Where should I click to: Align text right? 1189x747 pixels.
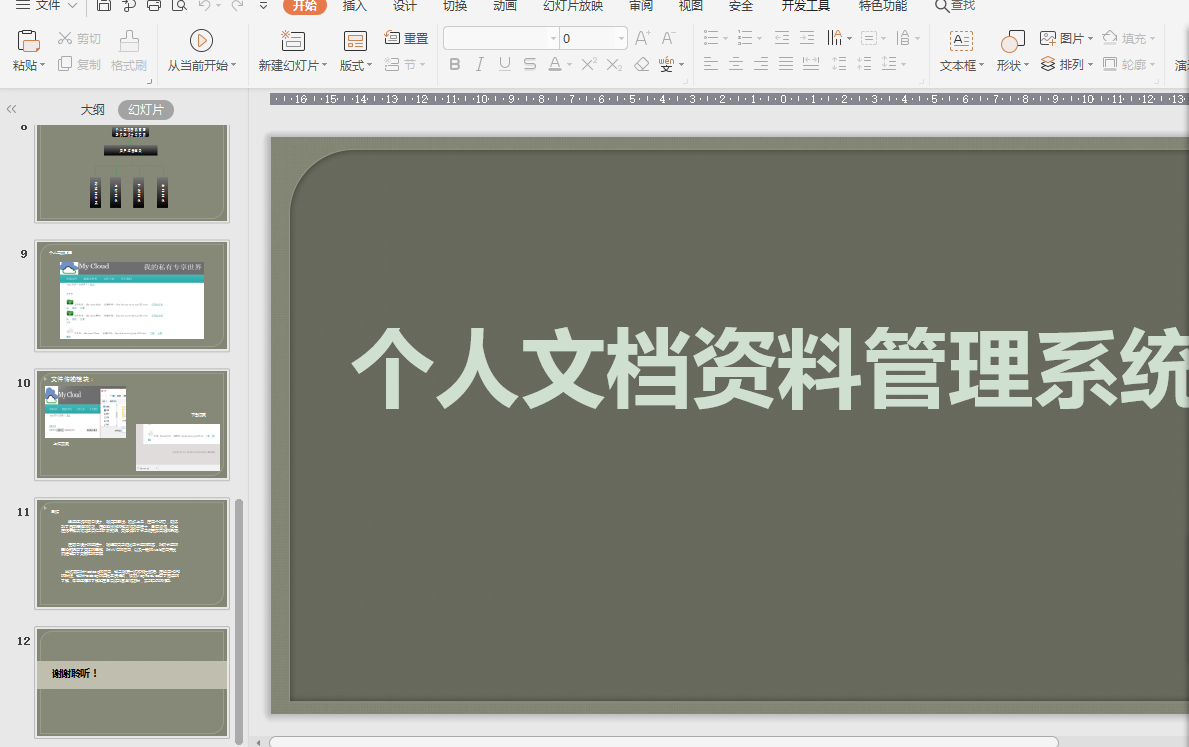761,64
